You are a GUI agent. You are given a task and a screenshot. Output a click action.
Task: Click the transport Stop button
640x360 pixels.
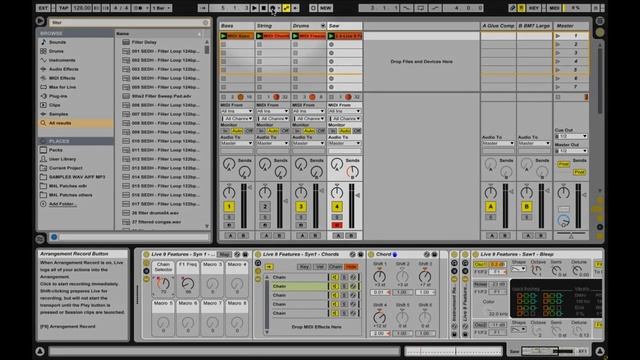263,8
